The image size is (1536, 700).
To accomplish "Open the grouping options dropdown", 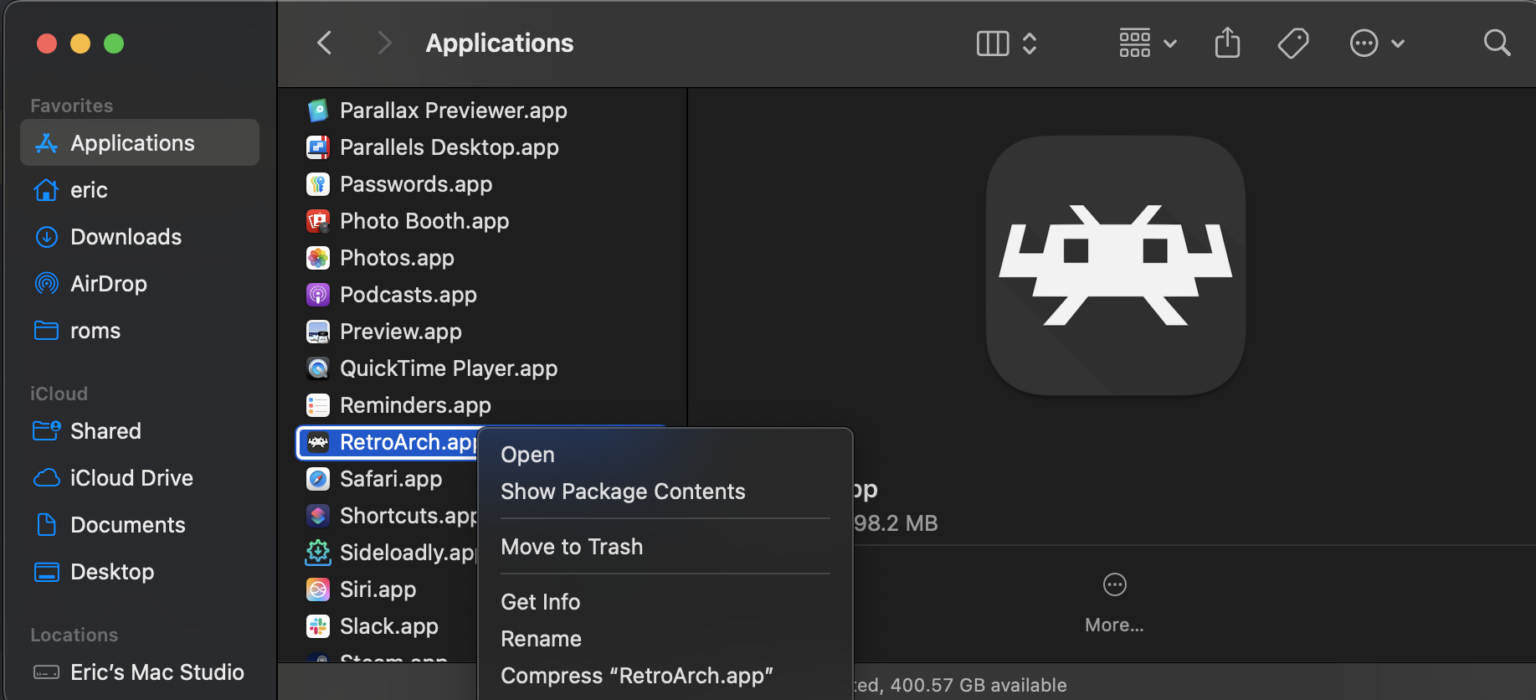I will pyautogui.click(x=1146, y=42).
